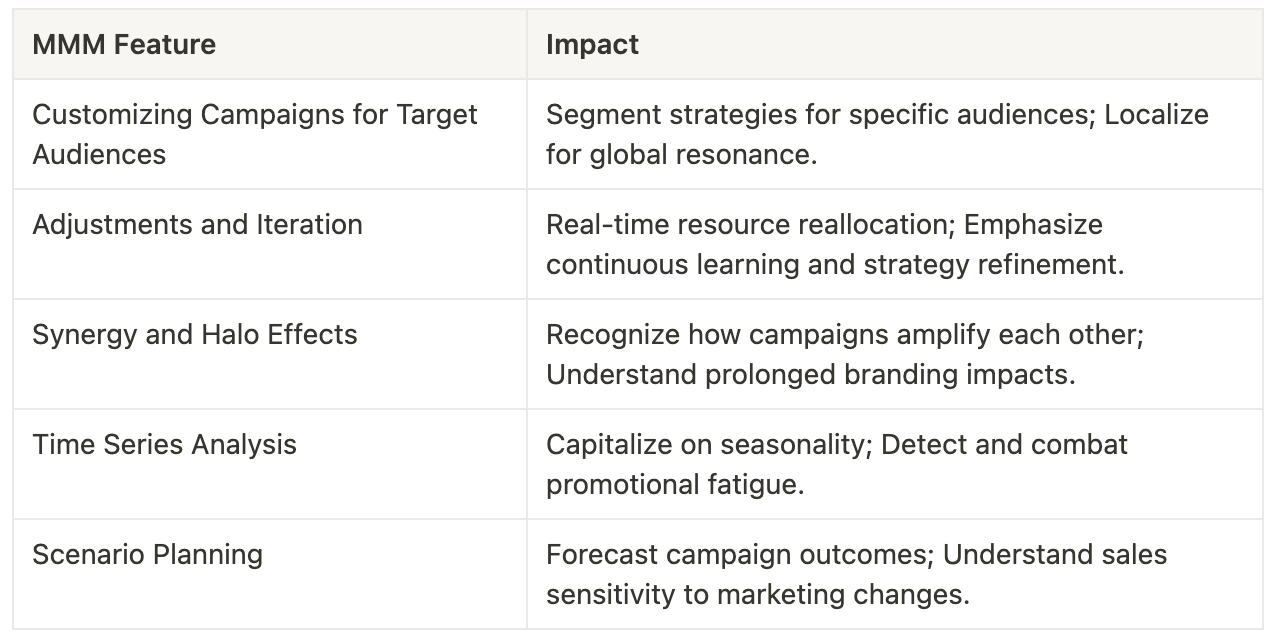Click the 'Capitalize on seasonality' impact cell
The width and height of the screenshot is (1274, 642).
[895, 464]
